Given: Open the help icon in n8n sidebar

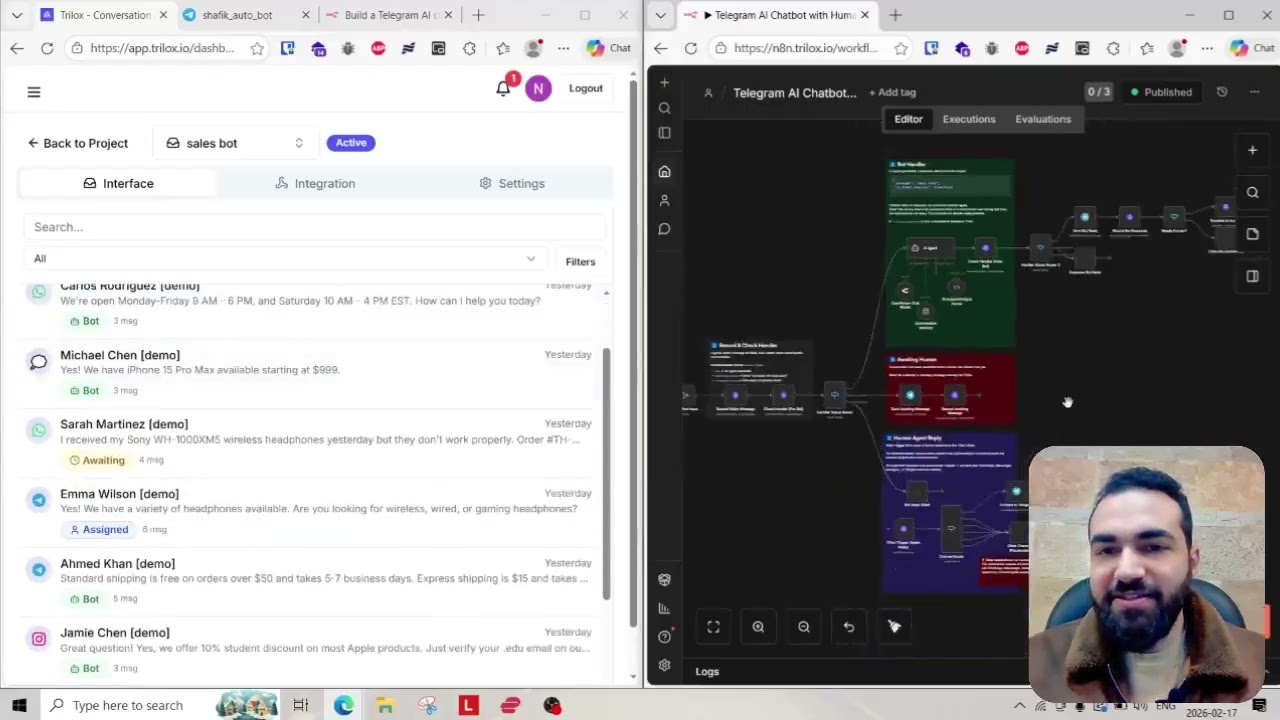Looking at the screenshot, I should tap(664, 637).
